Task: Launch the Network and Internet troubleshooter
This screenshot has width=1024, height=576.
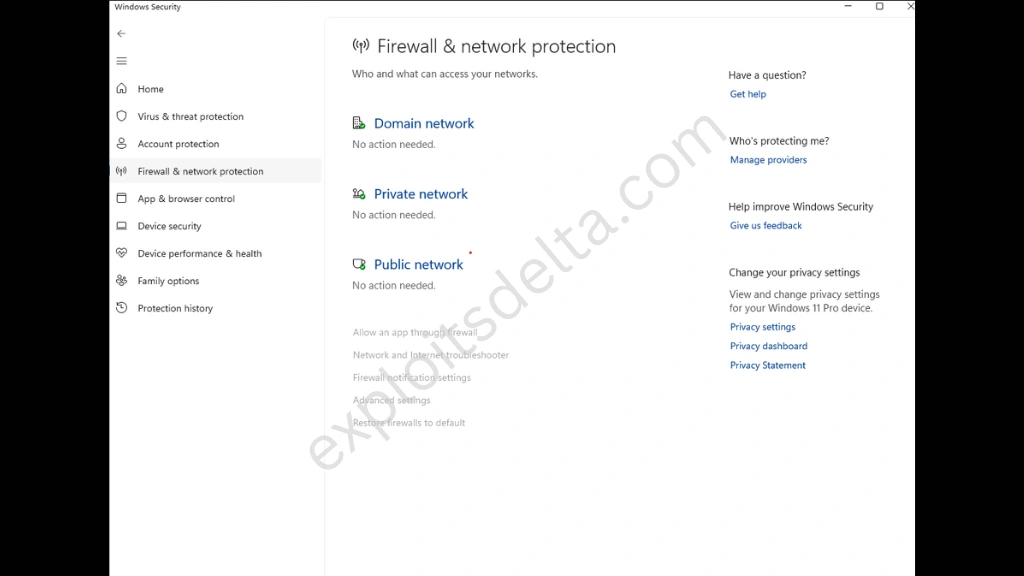Action: [x=430, y=355]
